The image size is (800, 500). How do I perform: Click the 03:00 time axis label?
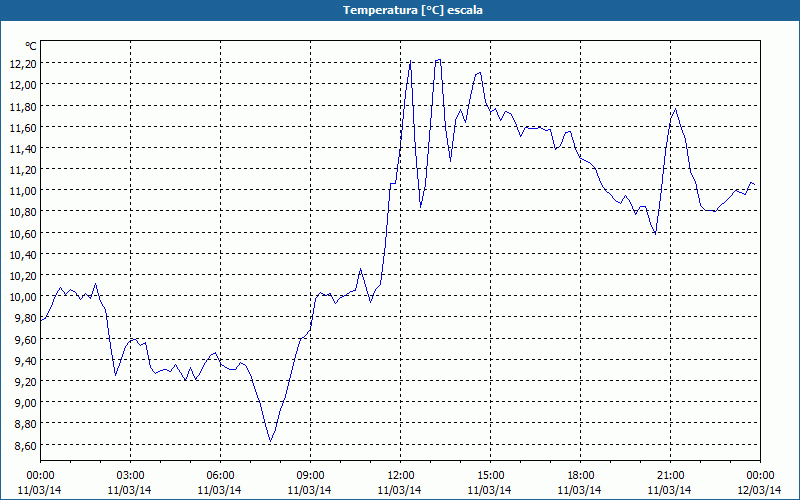(130, 475)
